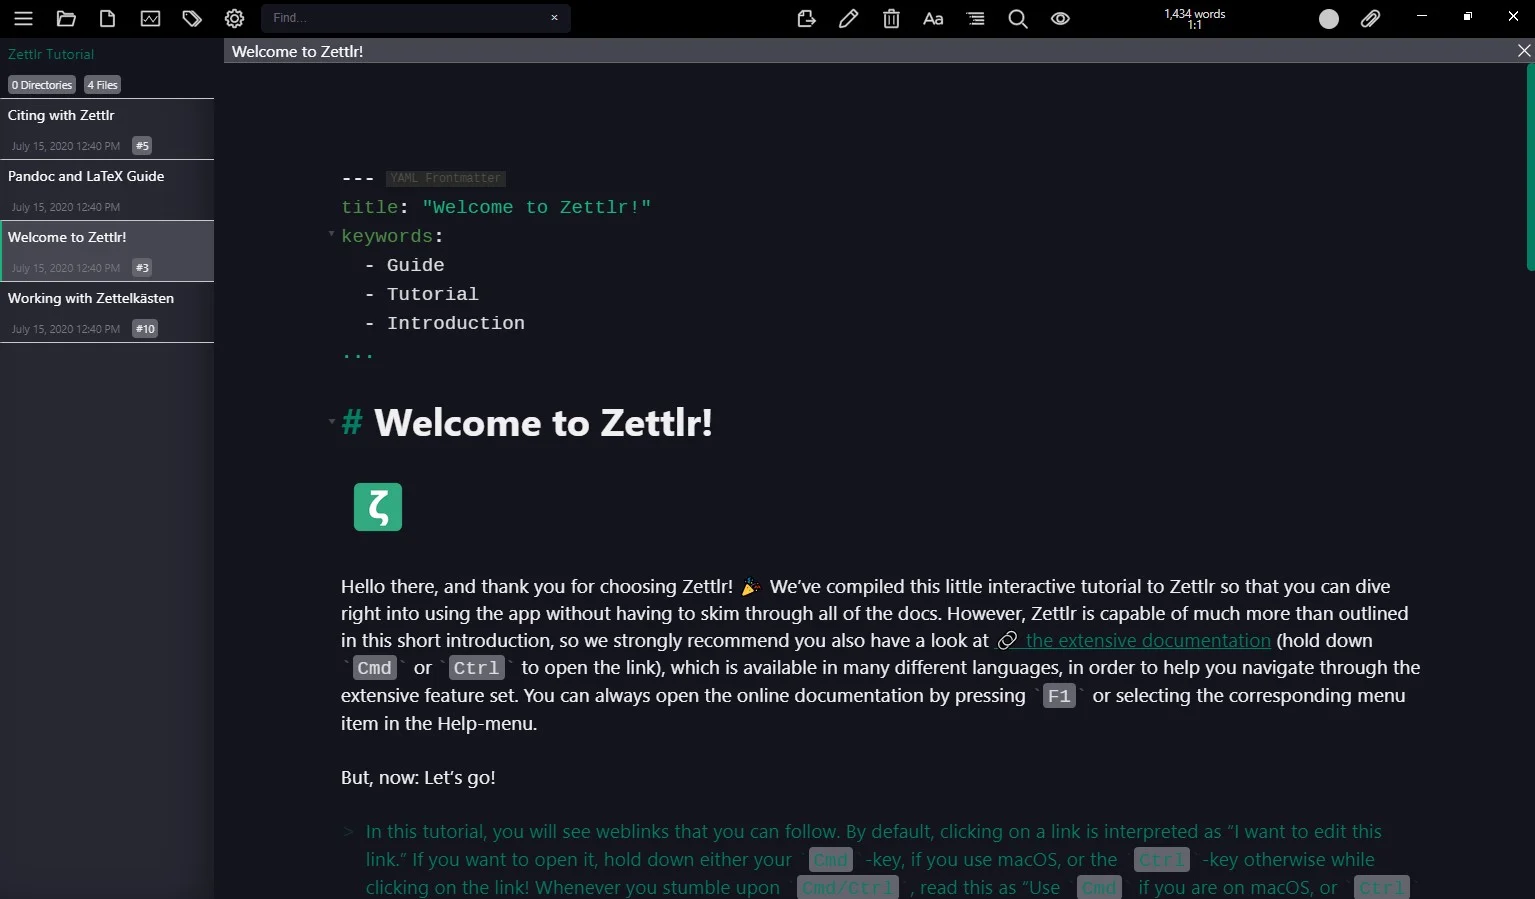Clear the Find field with its x button
The height and width of the screenshot is (899, 1535).
click(x=553, y=18)
